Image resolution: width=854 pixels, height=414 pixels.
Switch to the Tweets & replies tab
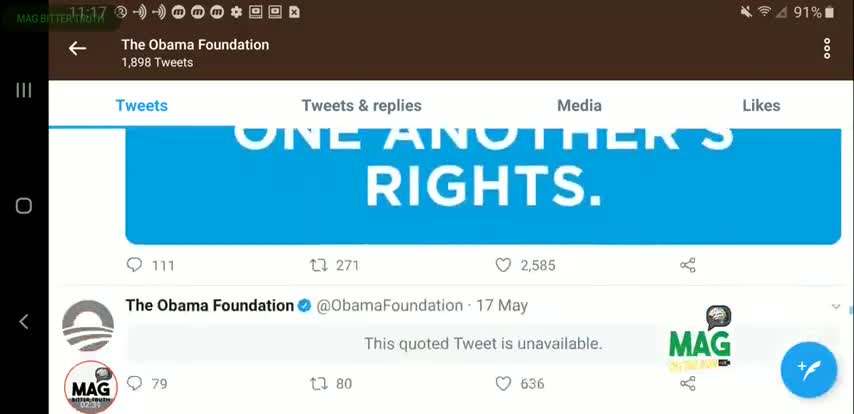[x=362, y=106]
